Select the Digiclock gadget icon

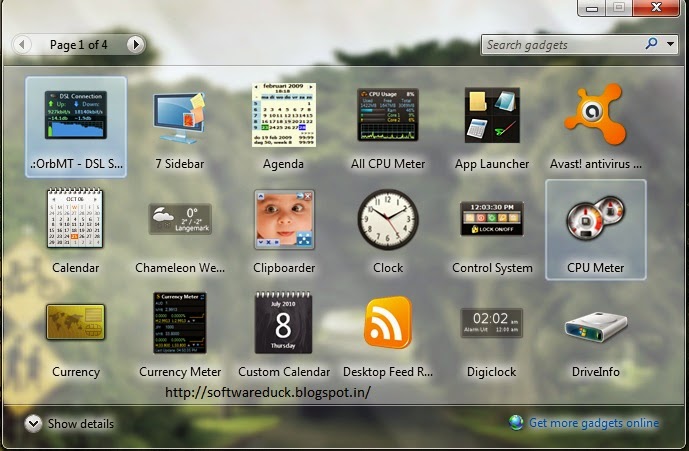pos(492,323)
